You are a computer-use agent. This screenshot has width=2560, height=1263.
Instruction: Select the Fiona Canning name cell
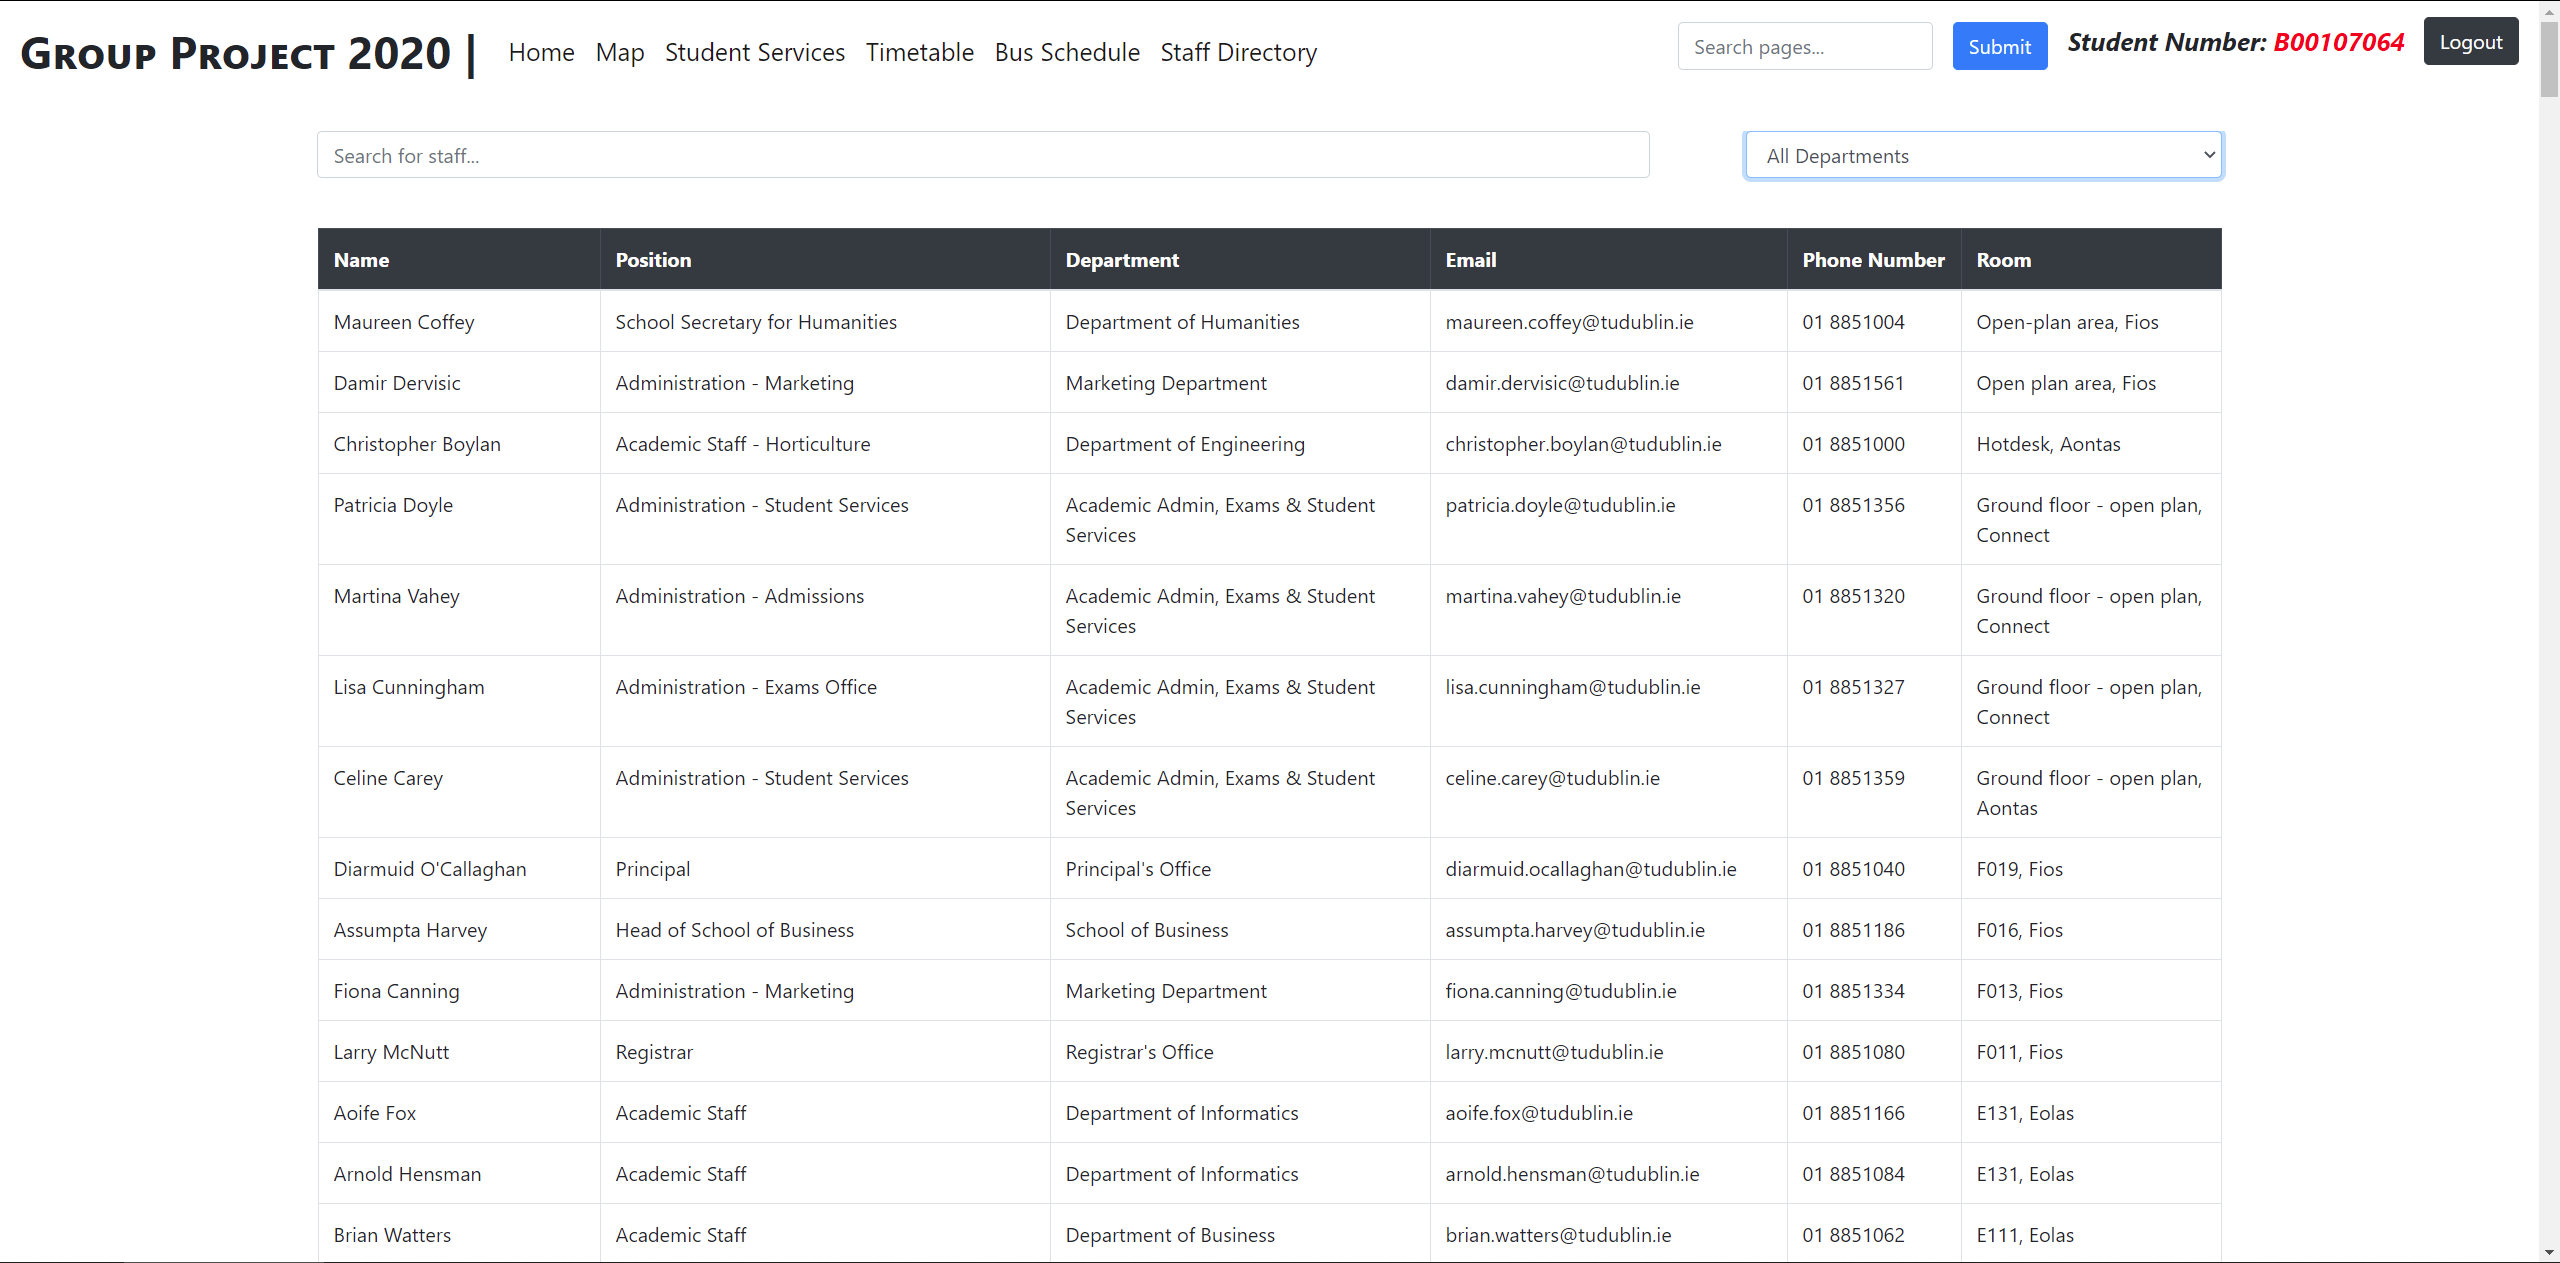click(459, 990)
